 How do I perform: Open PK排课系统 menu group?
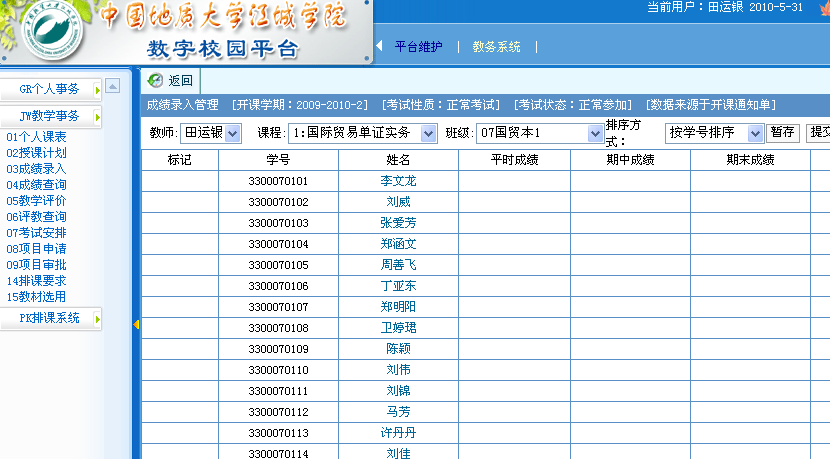(49, 318)
